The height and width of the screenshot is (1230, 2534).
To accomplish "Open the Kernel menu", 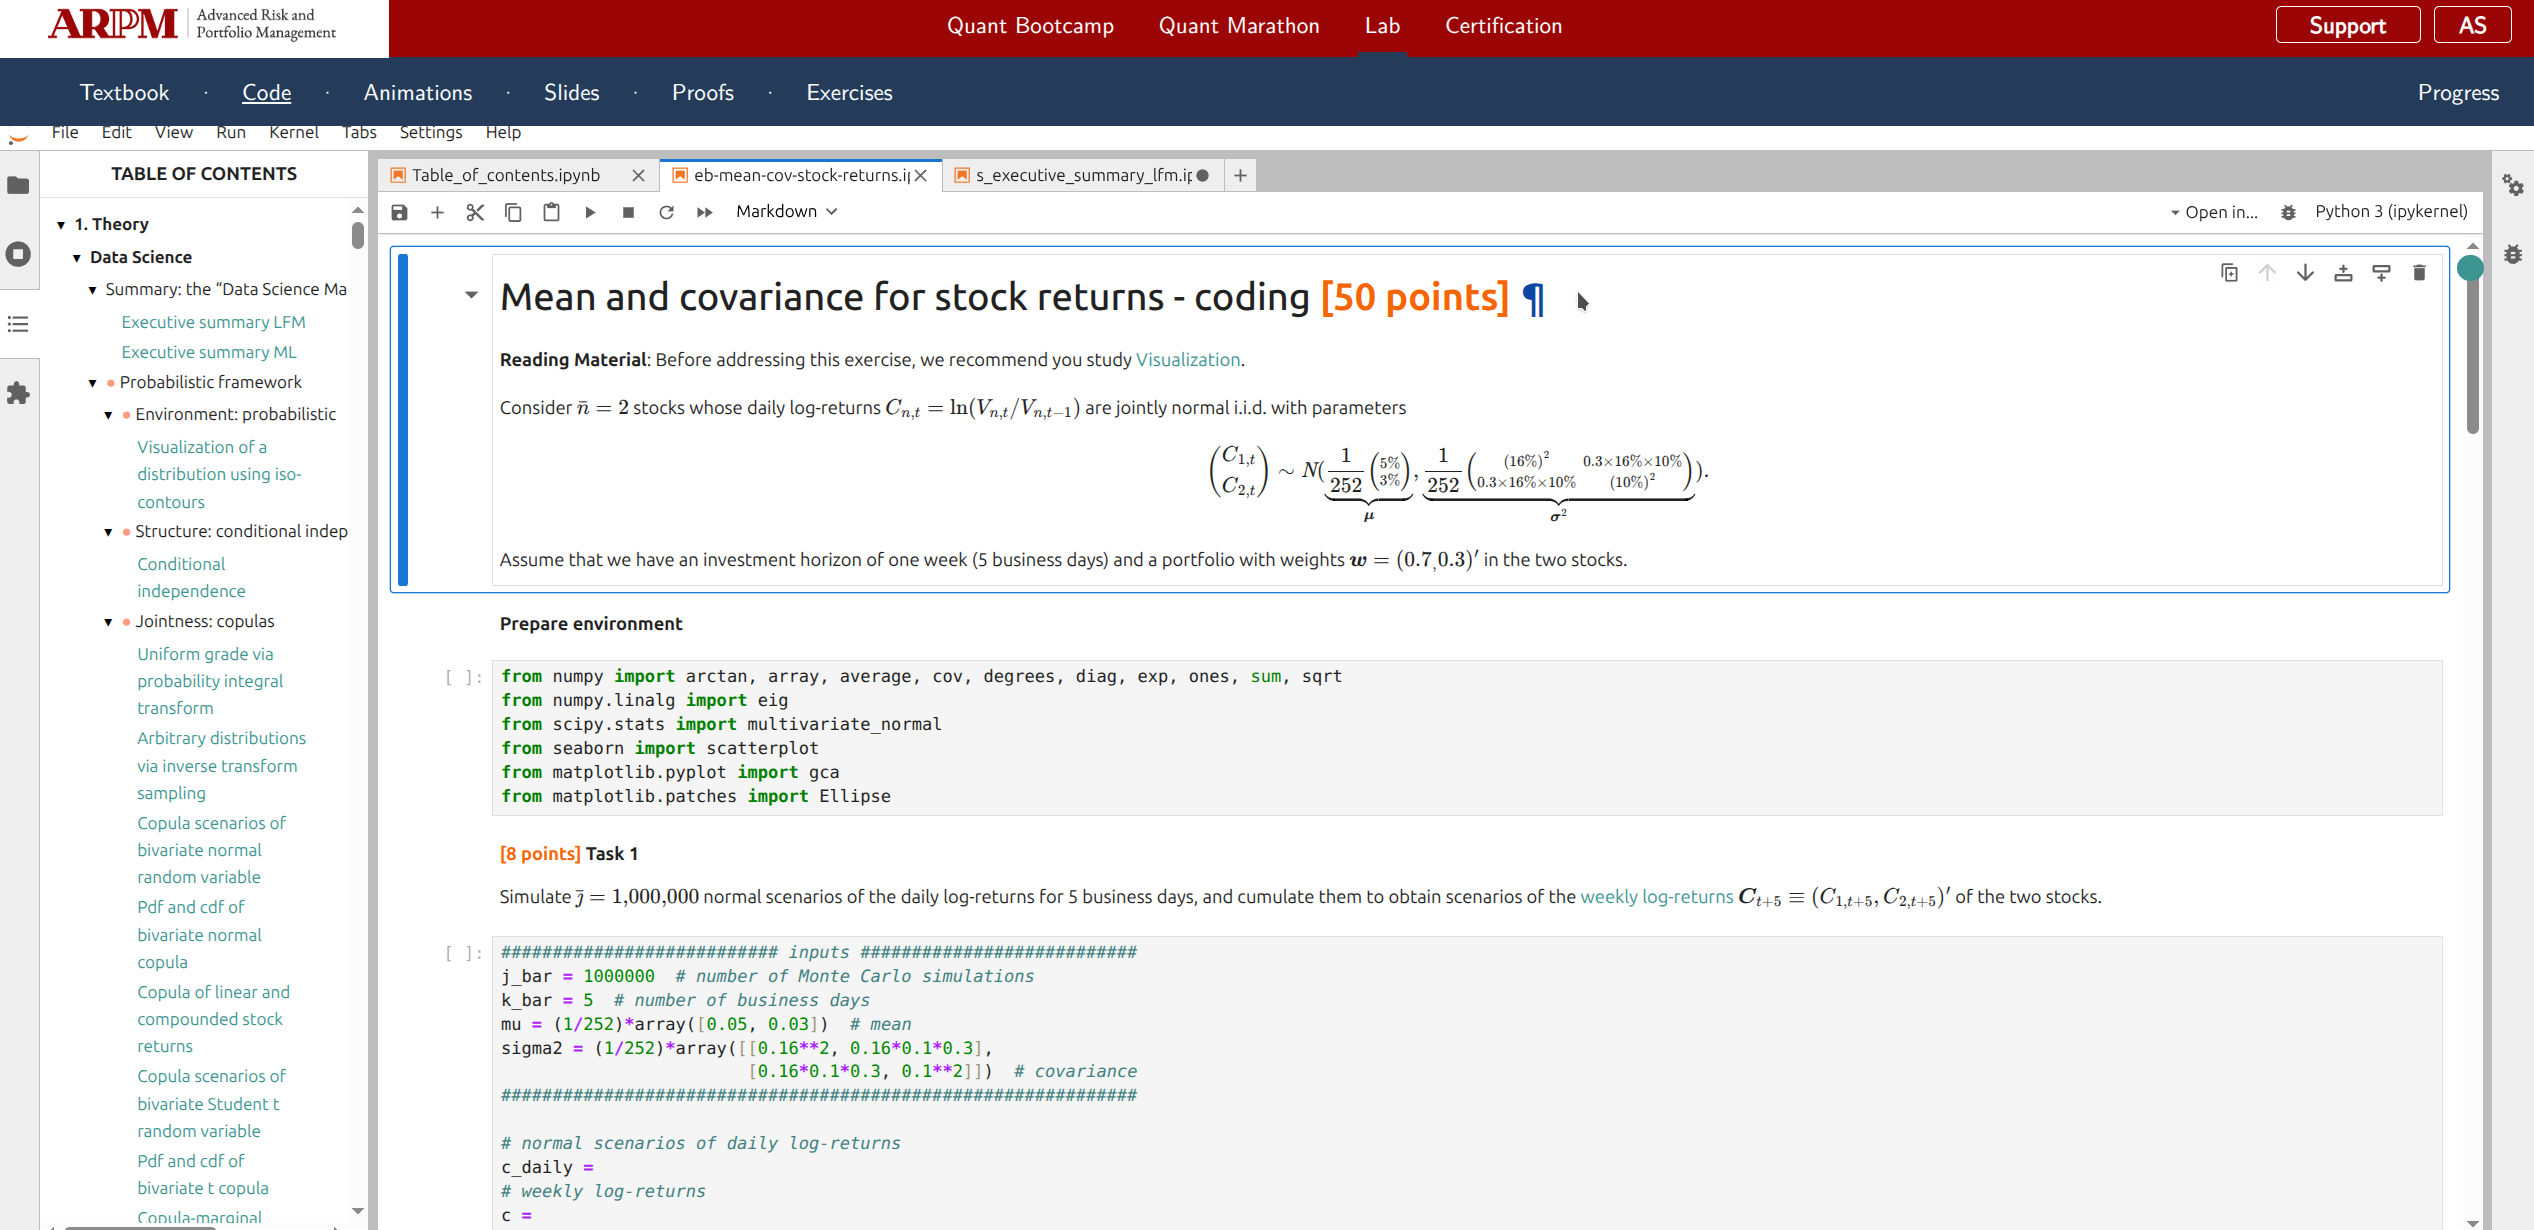I will click(294, 131).
